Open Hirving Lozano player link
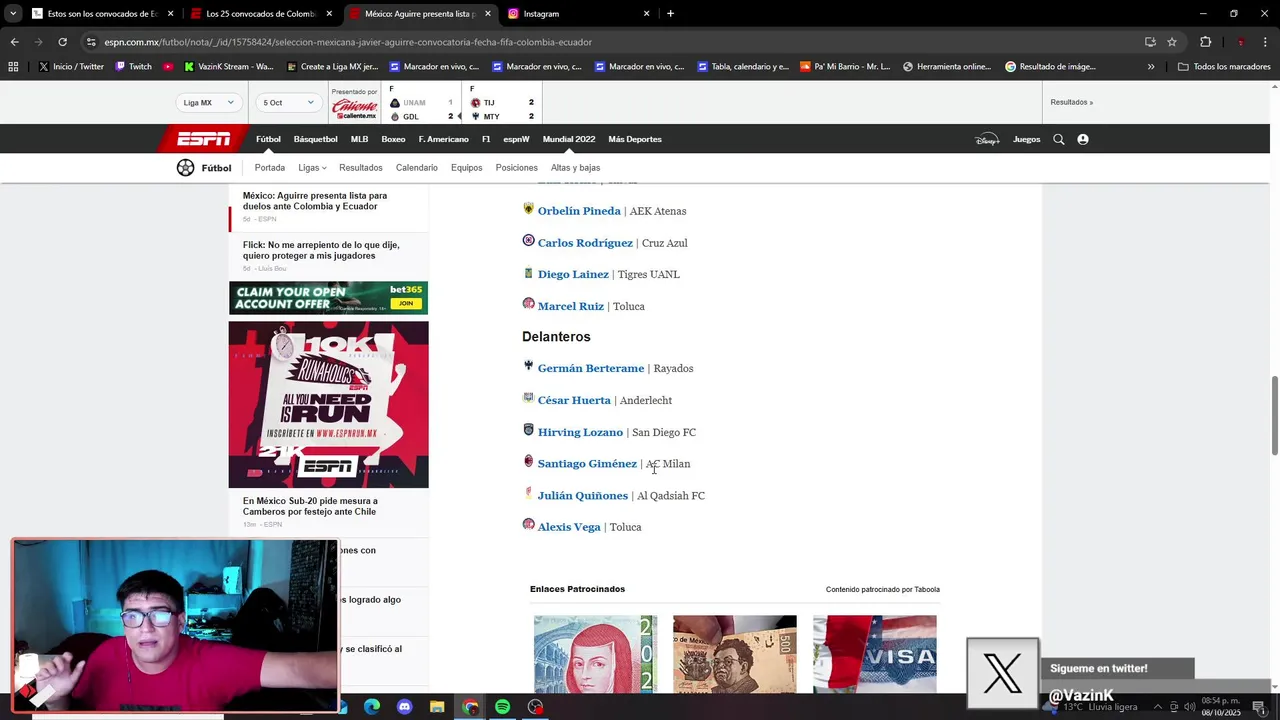1280x720 pixels. (580, 433)
